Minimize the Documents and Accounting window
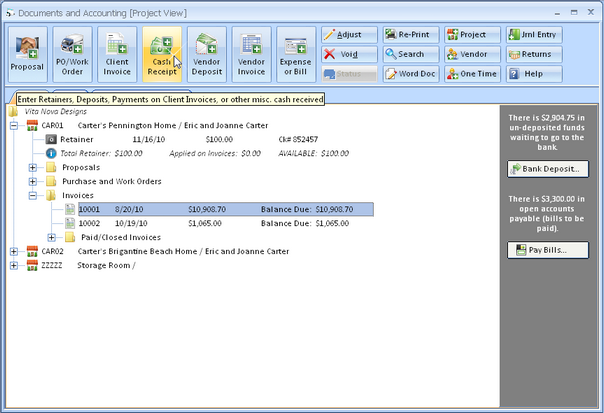 pos(557,13)
